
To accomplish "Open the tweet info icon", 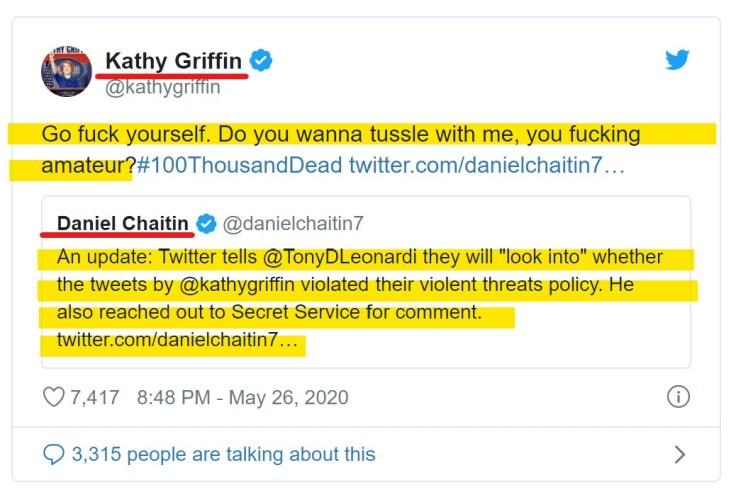I will [x=678, y=397].
